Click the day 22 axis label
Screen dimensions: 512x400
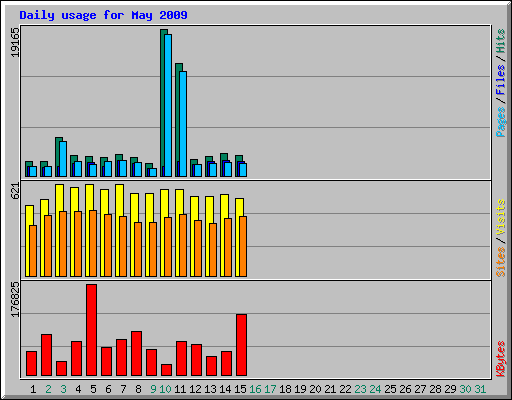(345, 389)
